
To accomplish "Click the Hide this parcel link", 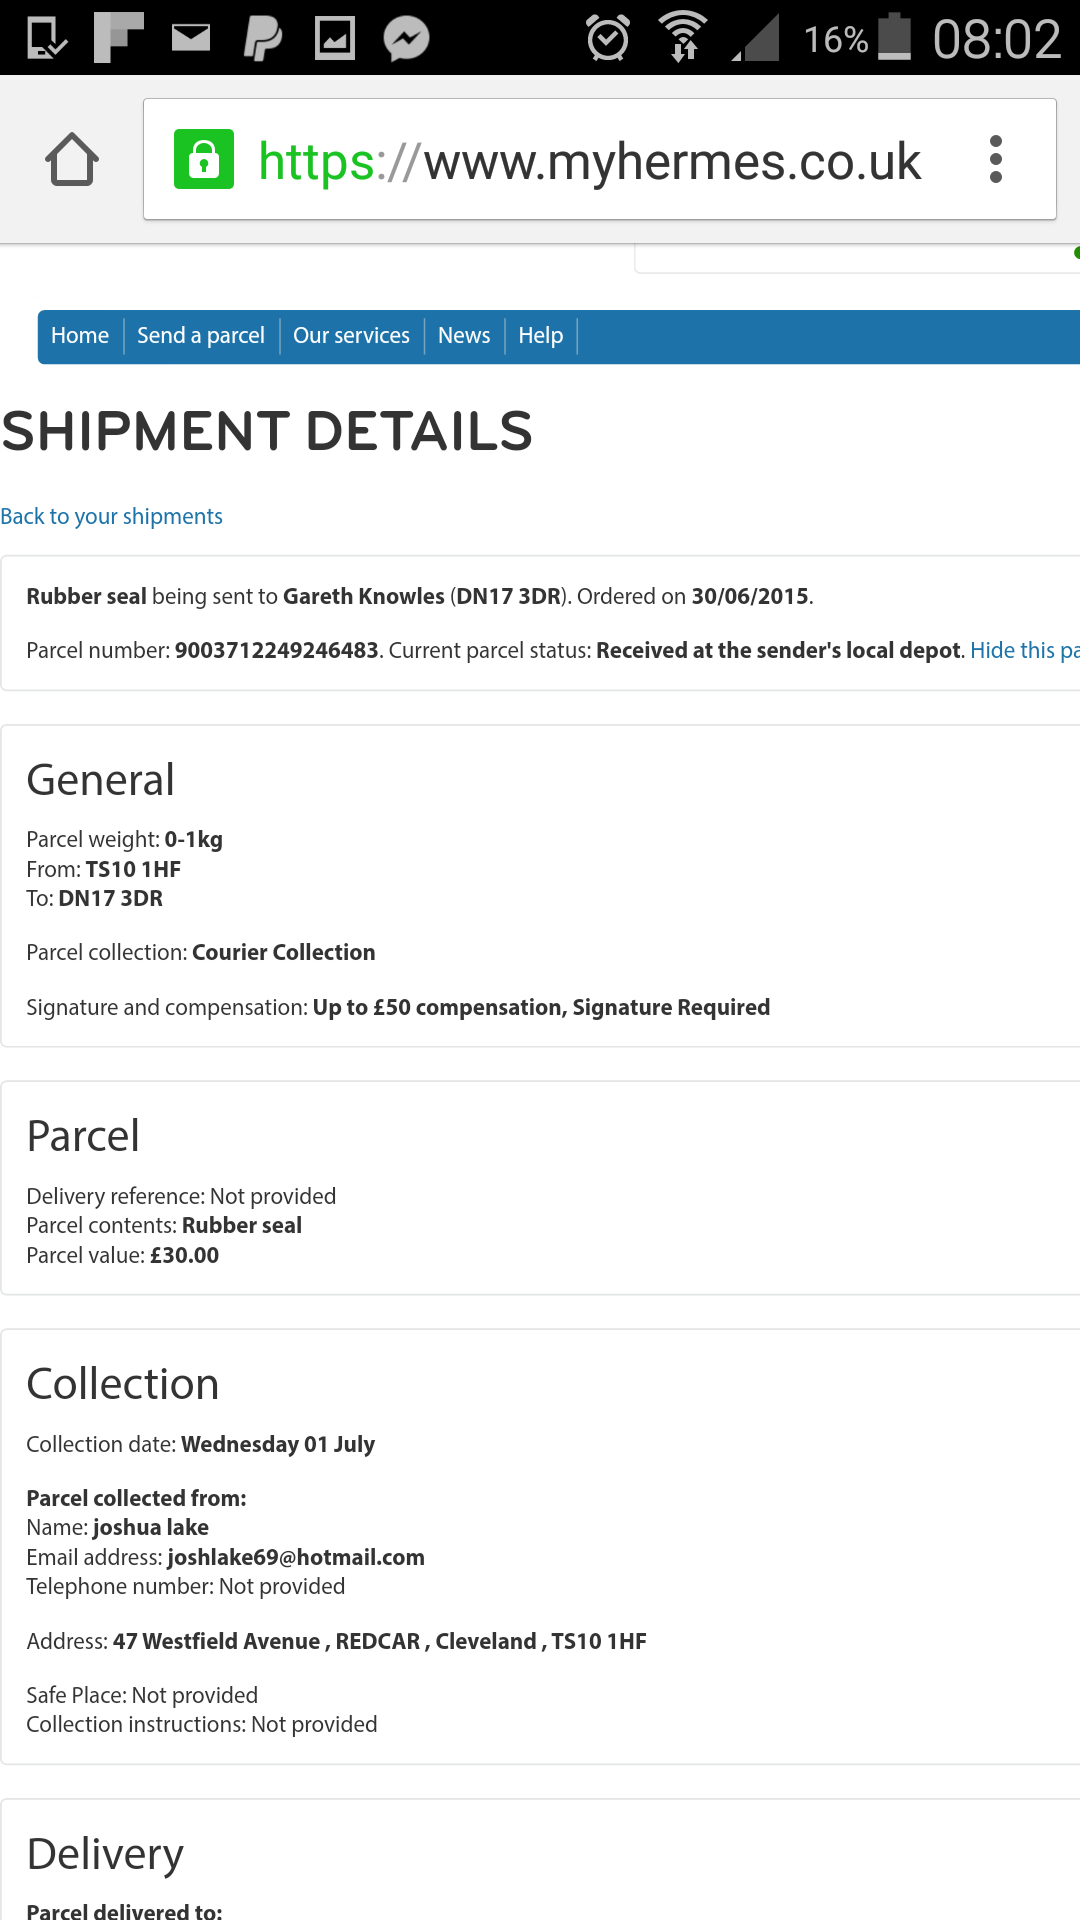I will coord(1024,650).
